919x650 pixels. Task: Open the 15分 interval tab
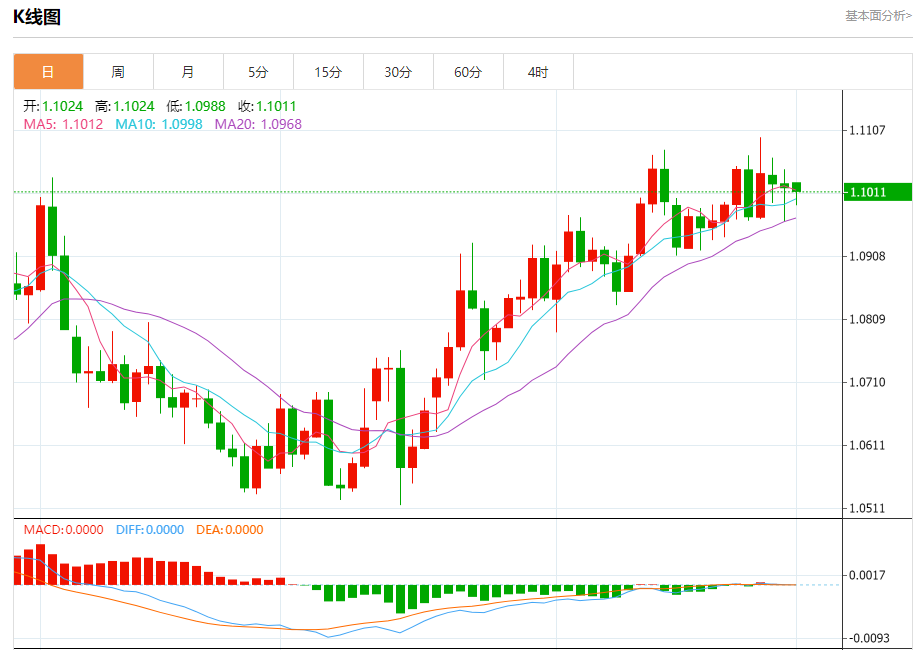click(x=328, y=72)
